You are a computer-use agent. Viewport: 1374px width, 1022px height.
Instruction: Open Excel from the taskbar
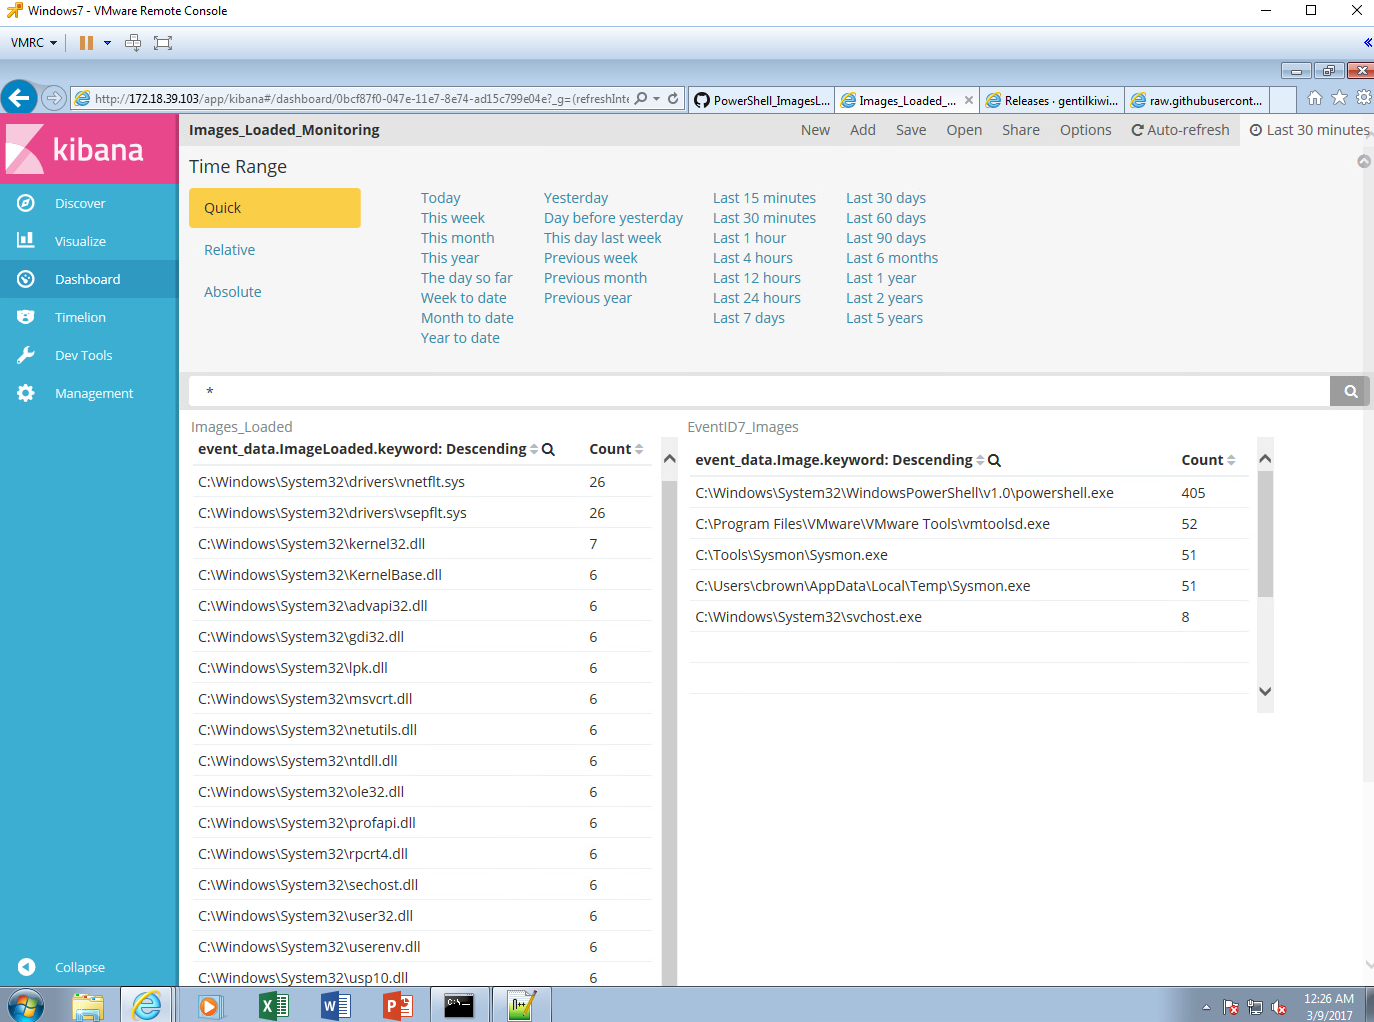pos(273,1005)
